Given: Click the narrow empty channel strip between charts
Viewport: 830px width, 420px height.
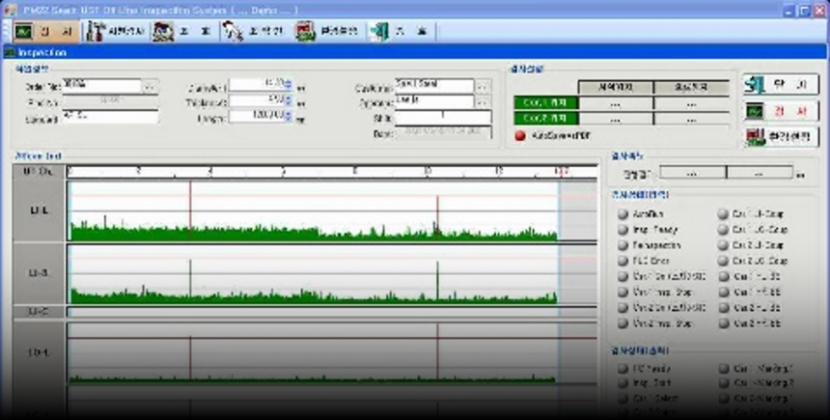Looking at the screenshot, I should click(332, 312).
